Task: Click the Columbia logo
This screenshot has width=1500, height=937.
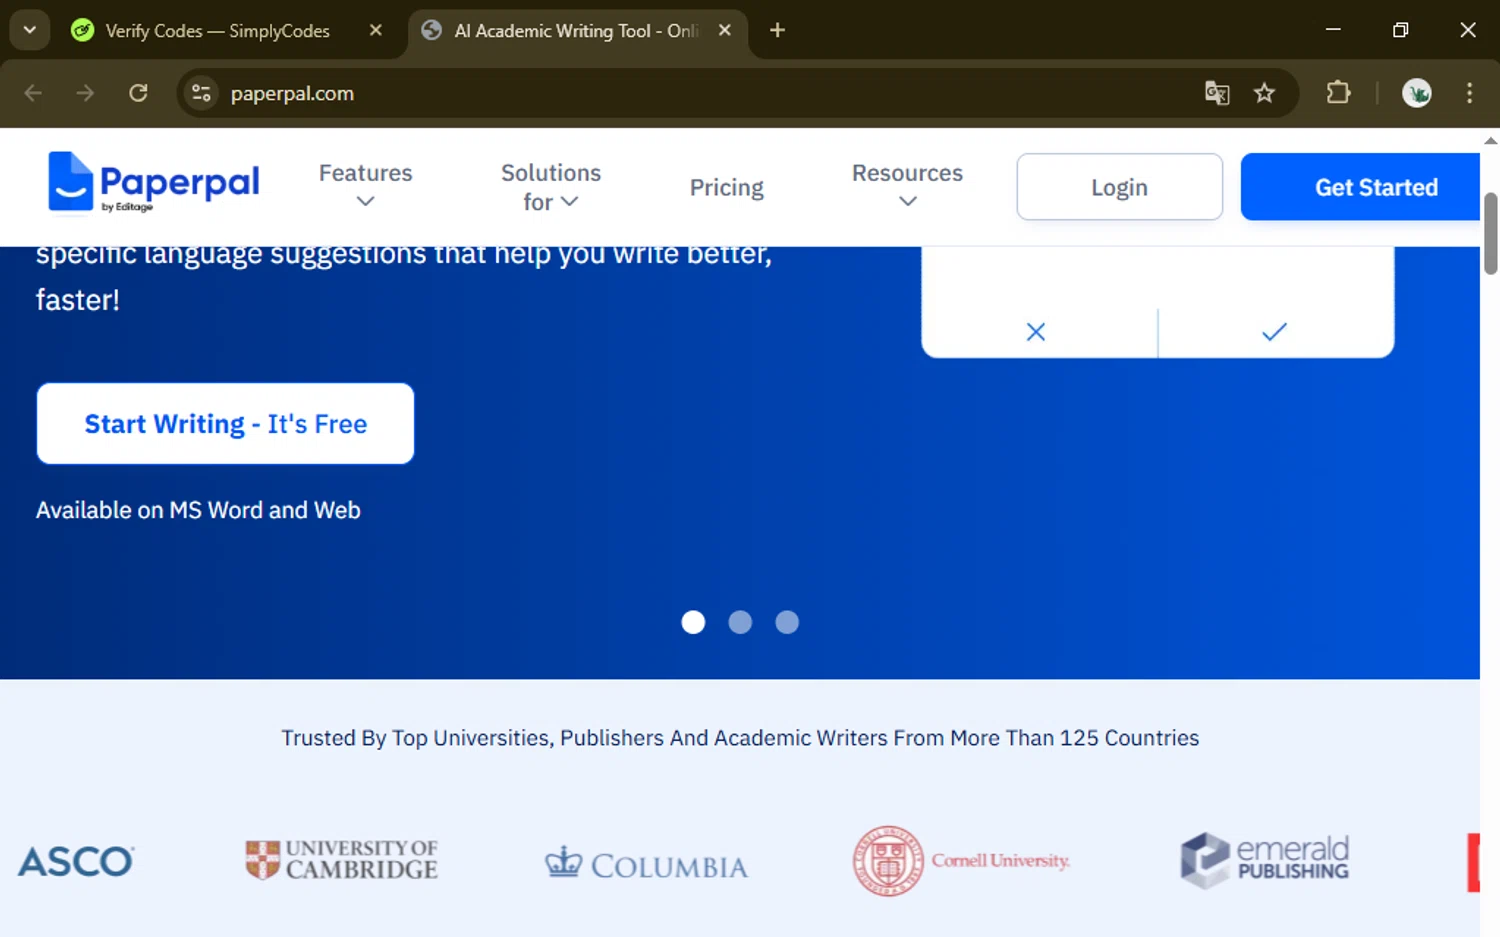Action: [x=646, y=864]
